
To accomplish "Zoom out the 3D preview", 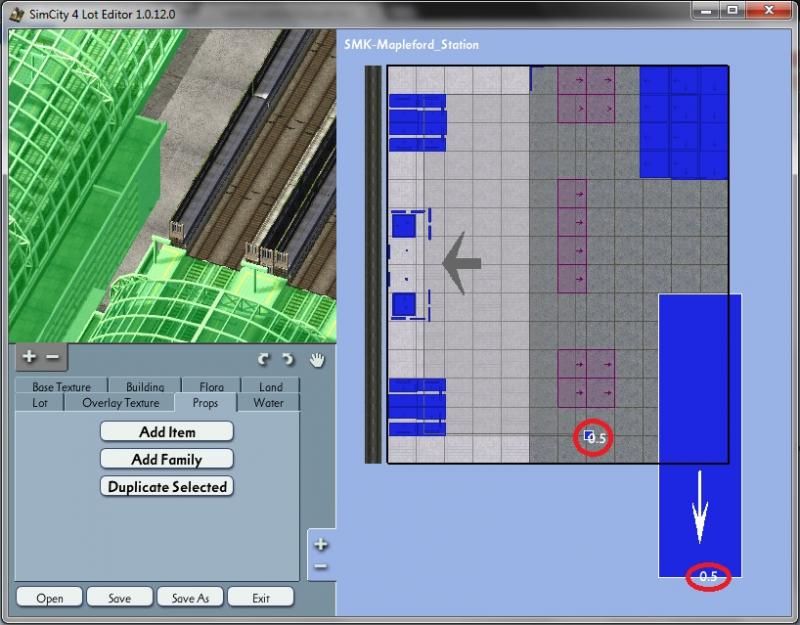I will (53, 357).
